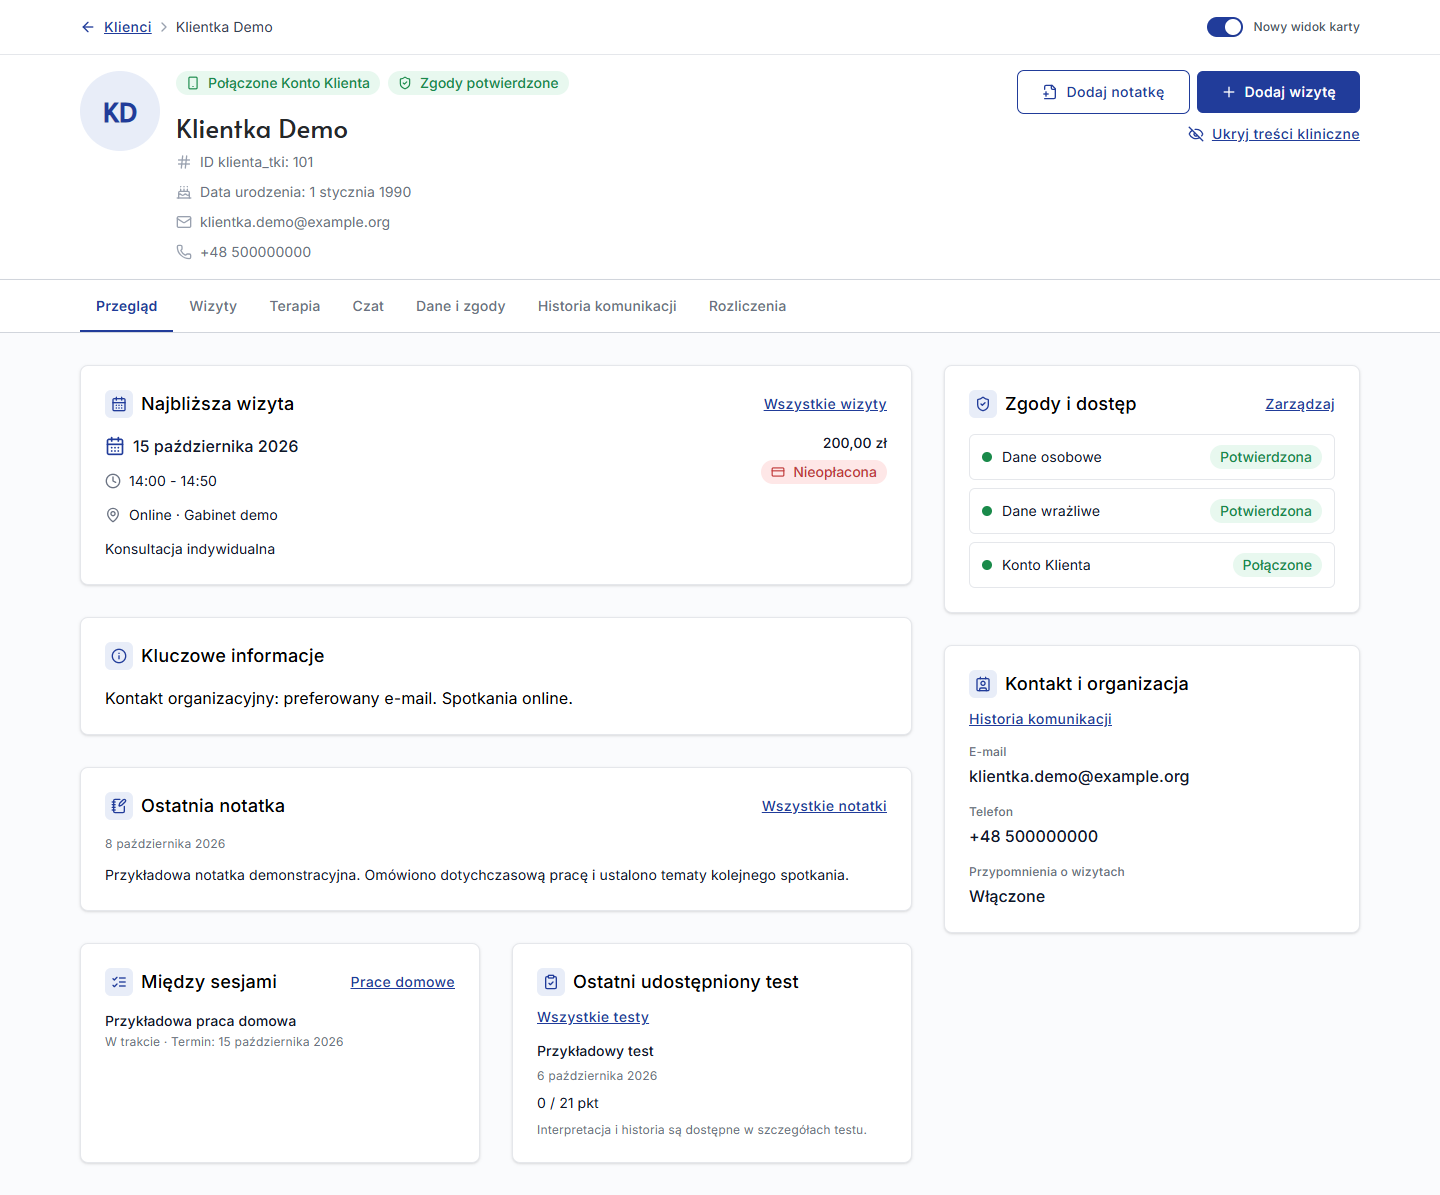Click the calendar icon beside 15 października 2026
1440x1195 pixels.
[x=115, y=446]
